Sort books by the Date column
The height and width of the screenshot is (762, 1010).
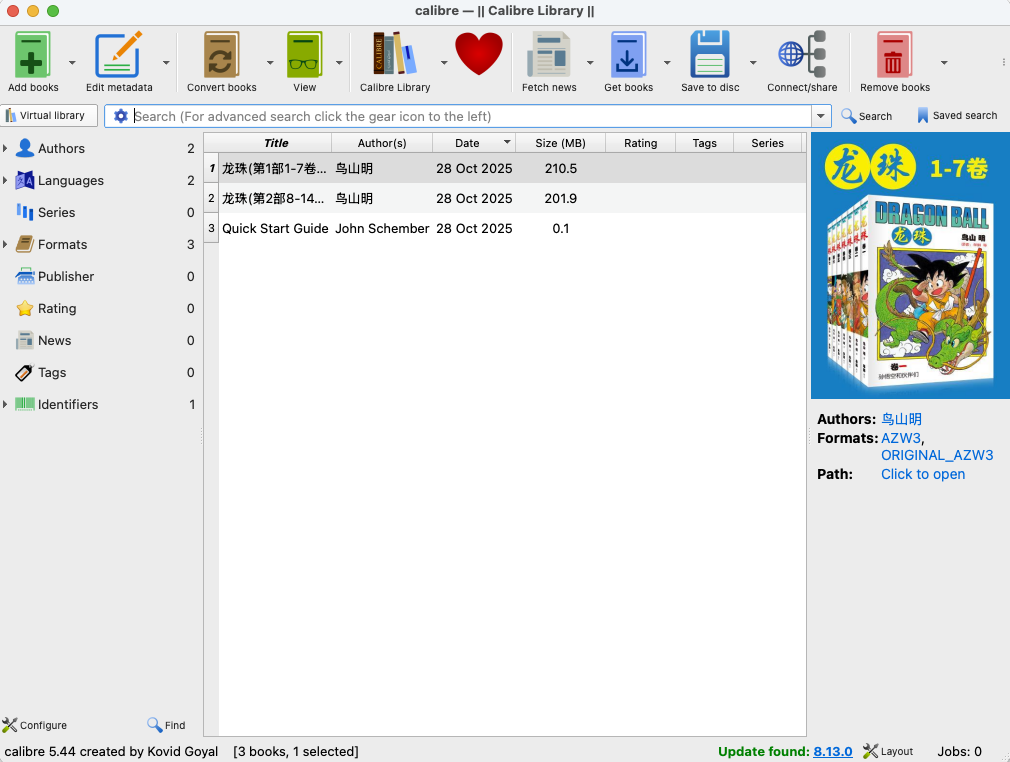click(x=467, y=143)
